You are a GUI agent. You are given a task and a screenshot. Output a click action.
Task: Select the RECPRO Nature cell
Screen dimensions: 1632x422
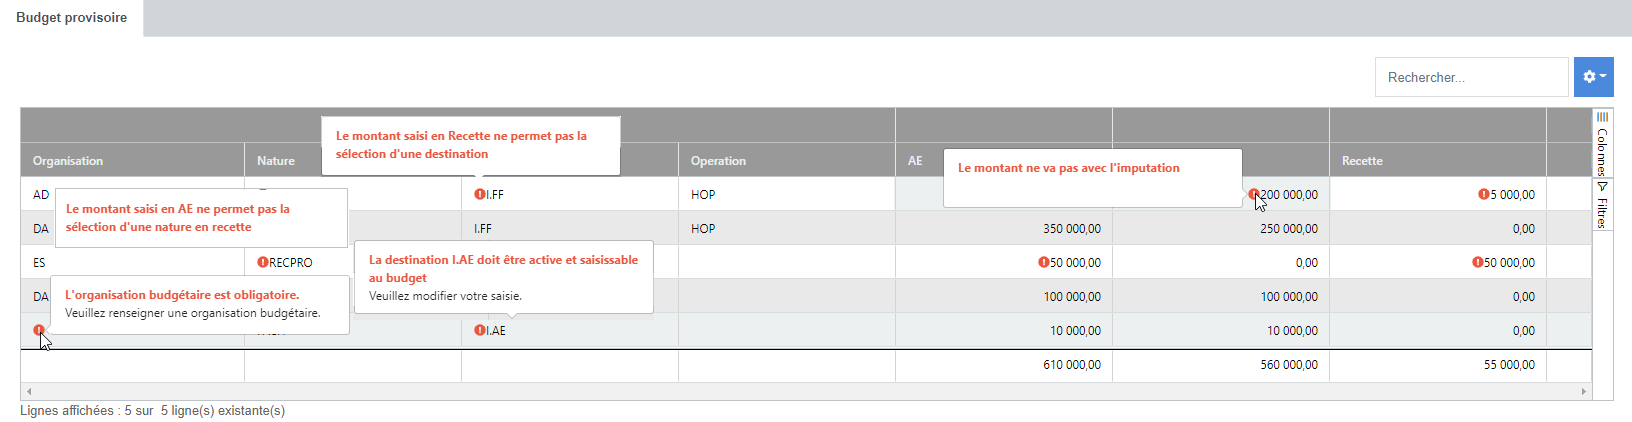pyautogui.click(x=291, y=263)
